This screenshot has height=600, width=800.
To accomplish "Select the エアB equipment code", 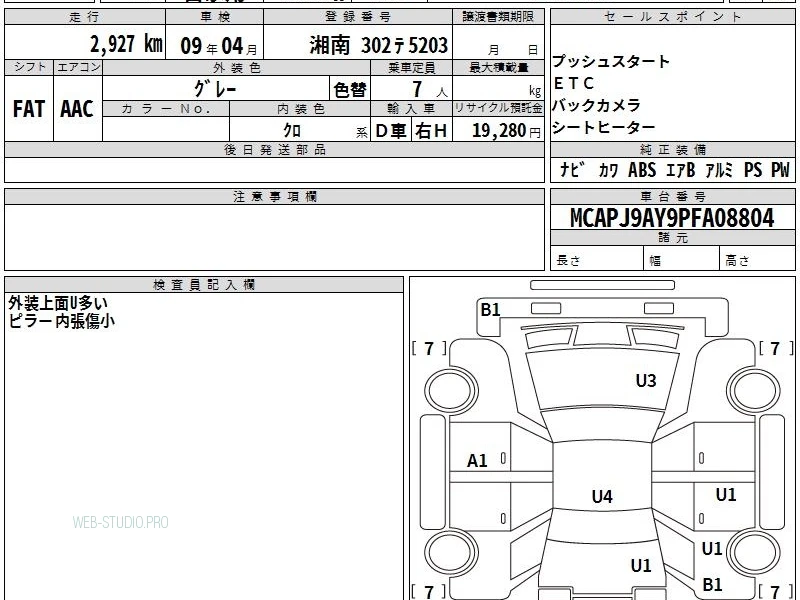I will [681, 170].
